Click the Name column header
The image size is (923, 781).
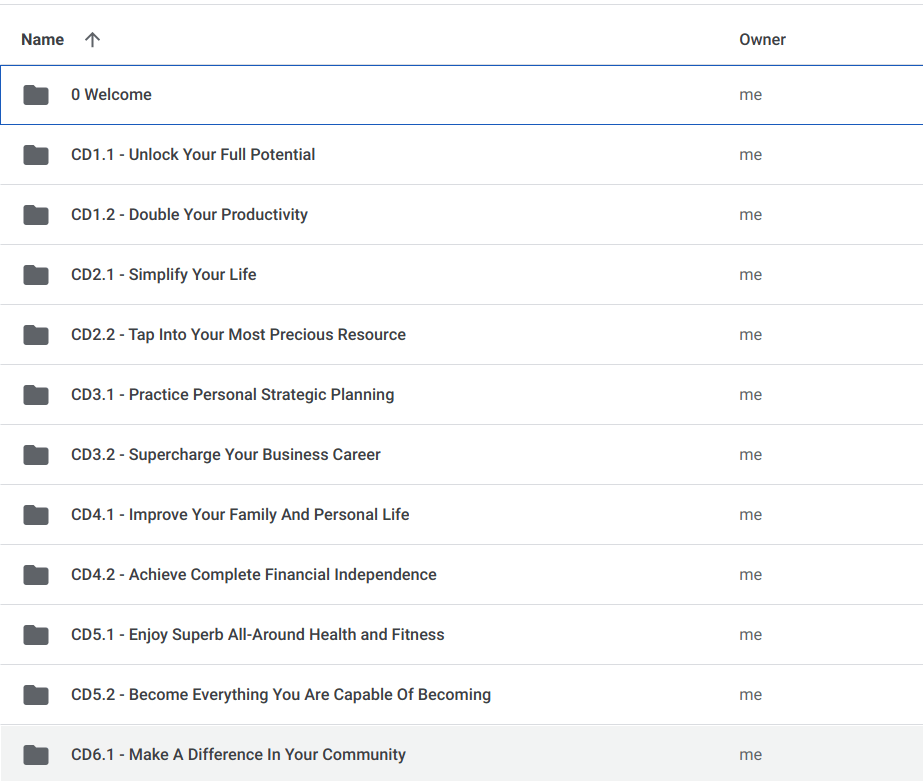coord(42,39)
